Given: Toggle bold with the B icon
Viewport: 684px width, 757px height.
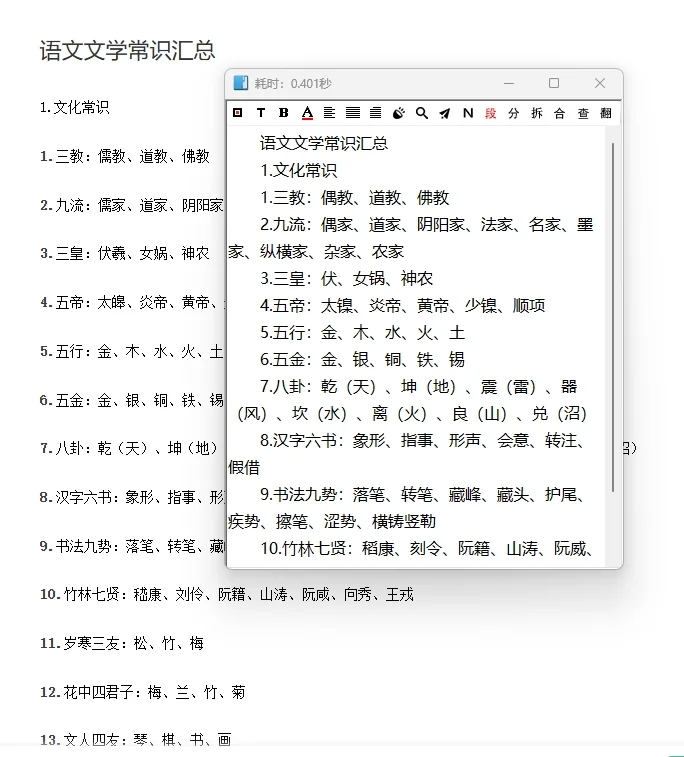Looking at the screenshot, I should click(x=284, y=113).
